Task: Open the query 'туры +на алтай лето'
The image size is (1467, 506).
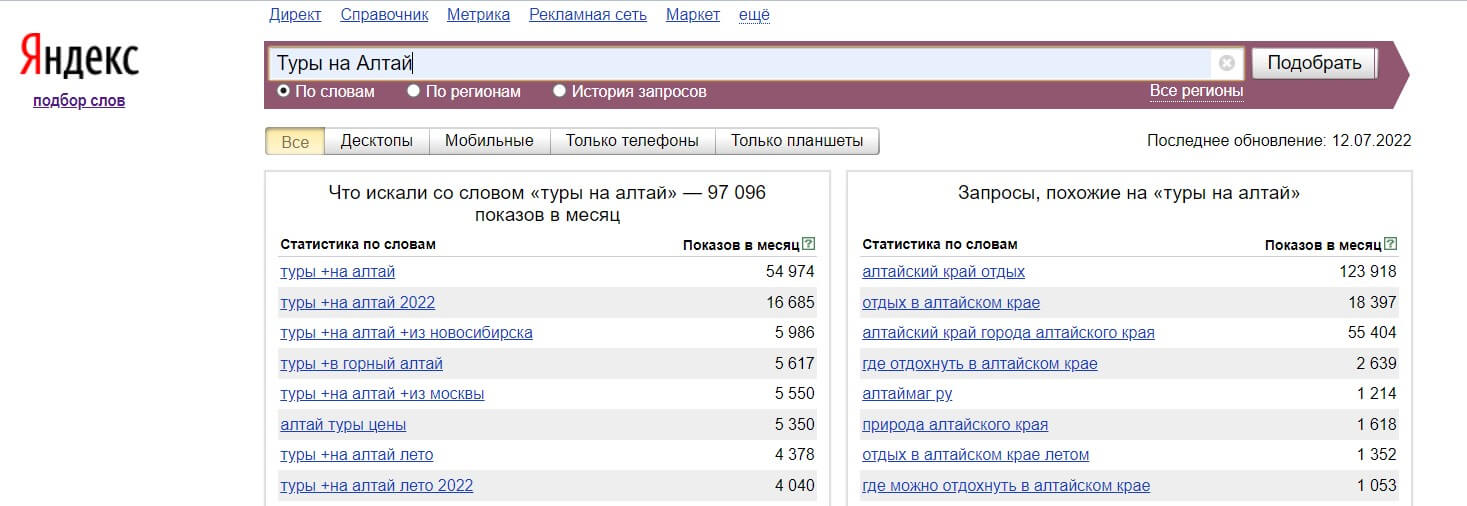Action: click(356, 454)
